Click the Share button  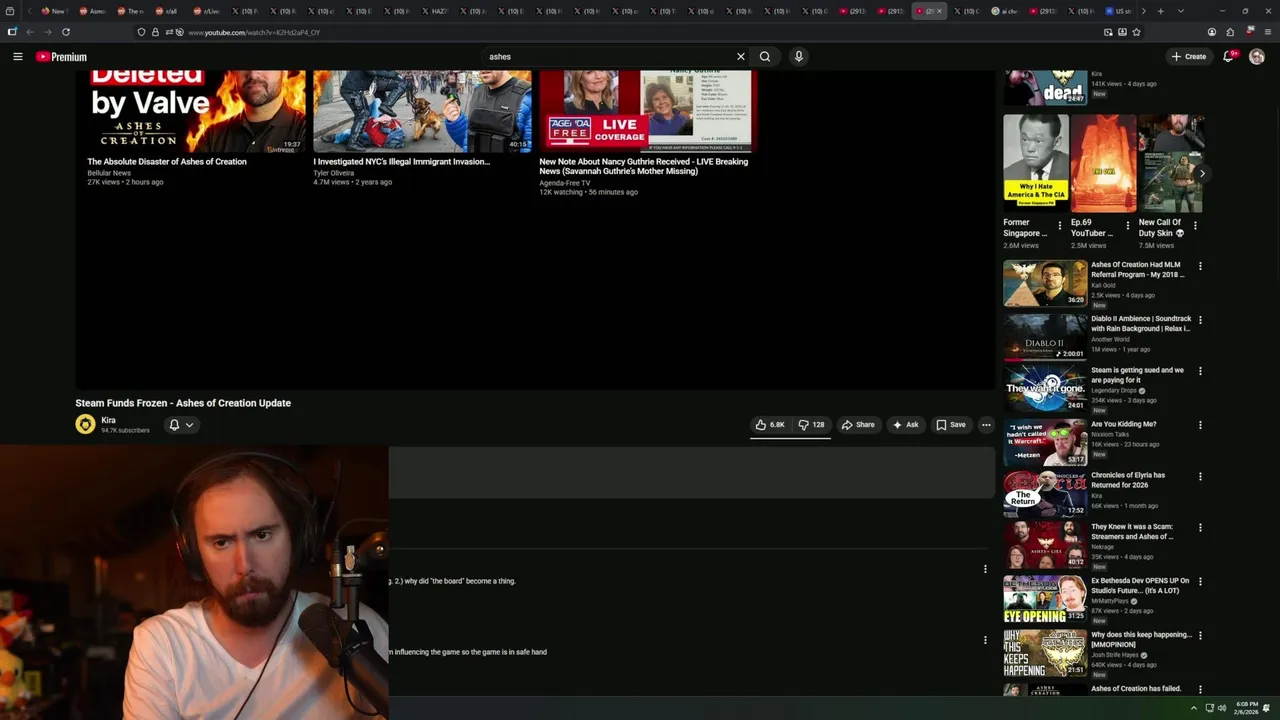tap(858, 425)
